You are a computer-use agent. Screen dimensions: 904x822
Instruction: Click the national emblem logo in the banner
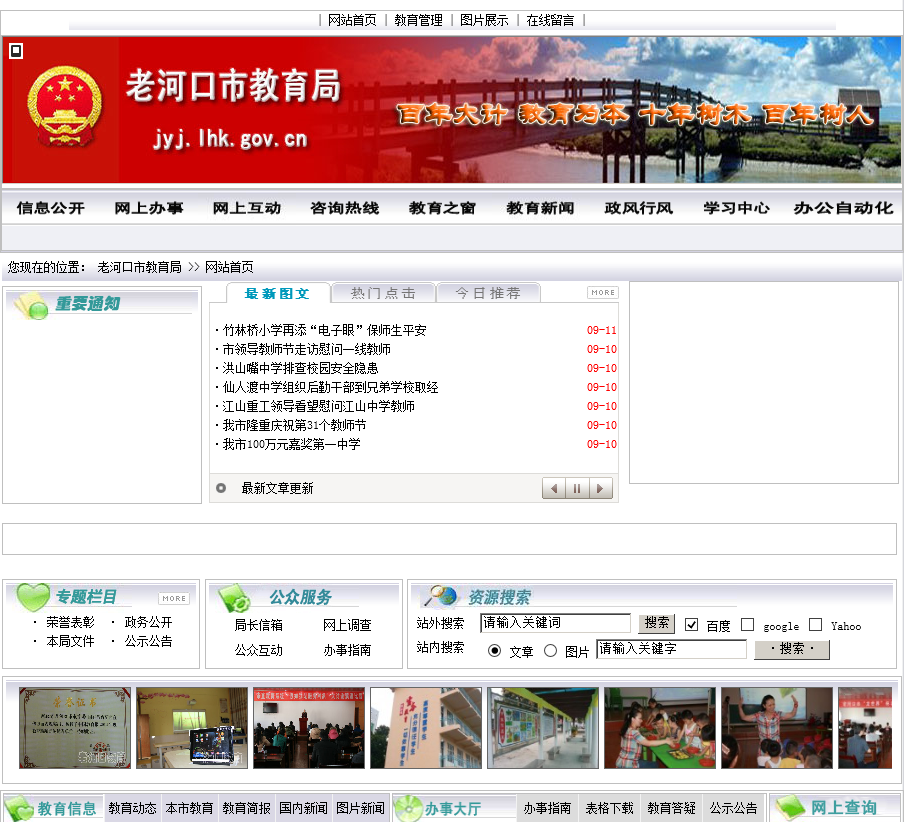pyautogui.click(x=65, y=106)
